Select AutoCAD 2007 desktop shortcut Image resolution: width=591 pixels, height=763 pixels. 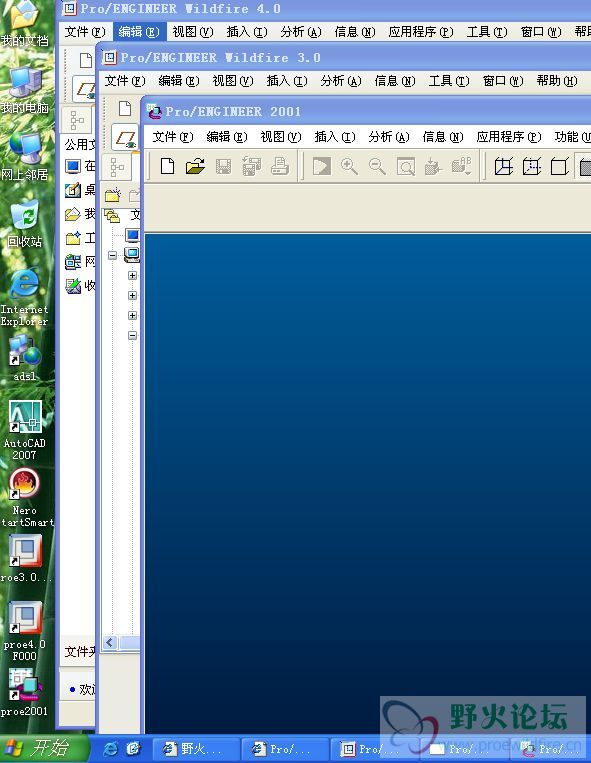click(24, 430)
